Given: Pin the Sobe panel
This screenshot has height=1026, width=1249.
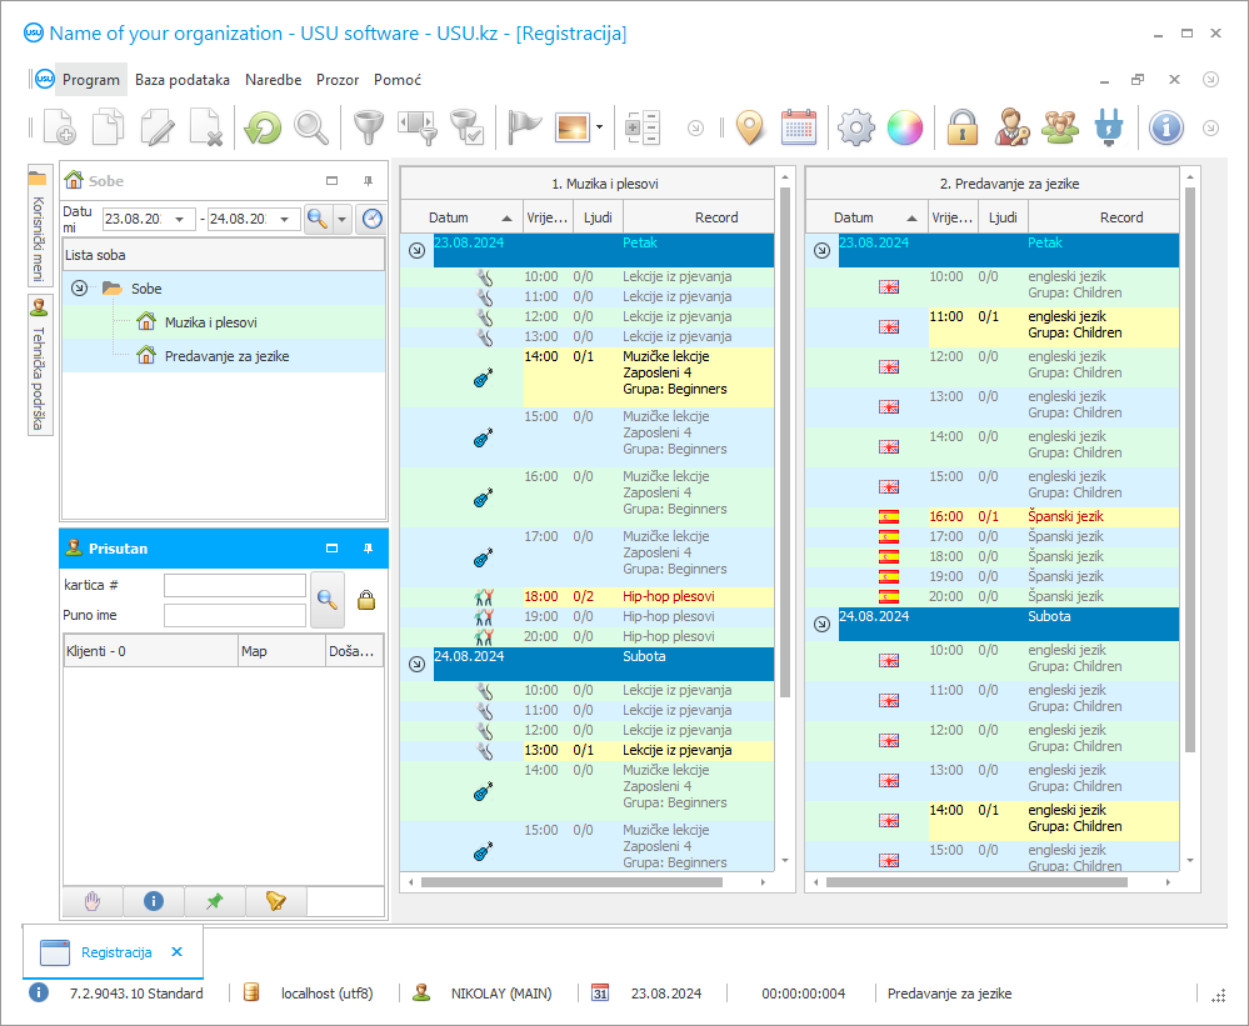Looking at the screenshot, I should [368, 181].
